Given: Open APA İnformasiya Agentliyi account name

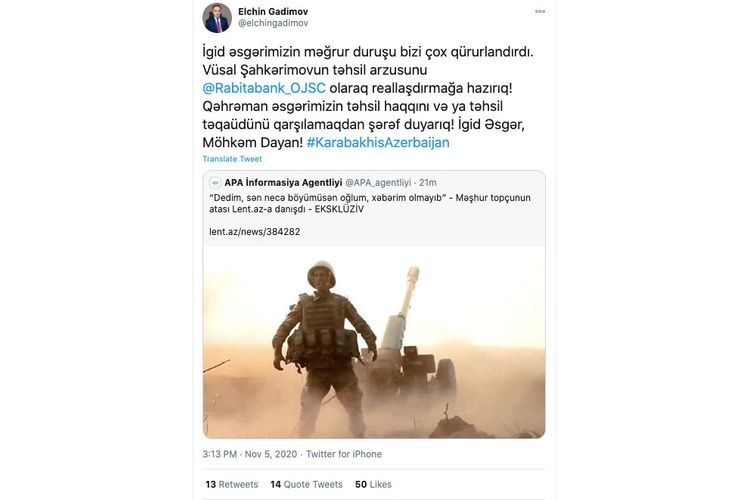Looking at the screenshot, I should click(283, 182).
